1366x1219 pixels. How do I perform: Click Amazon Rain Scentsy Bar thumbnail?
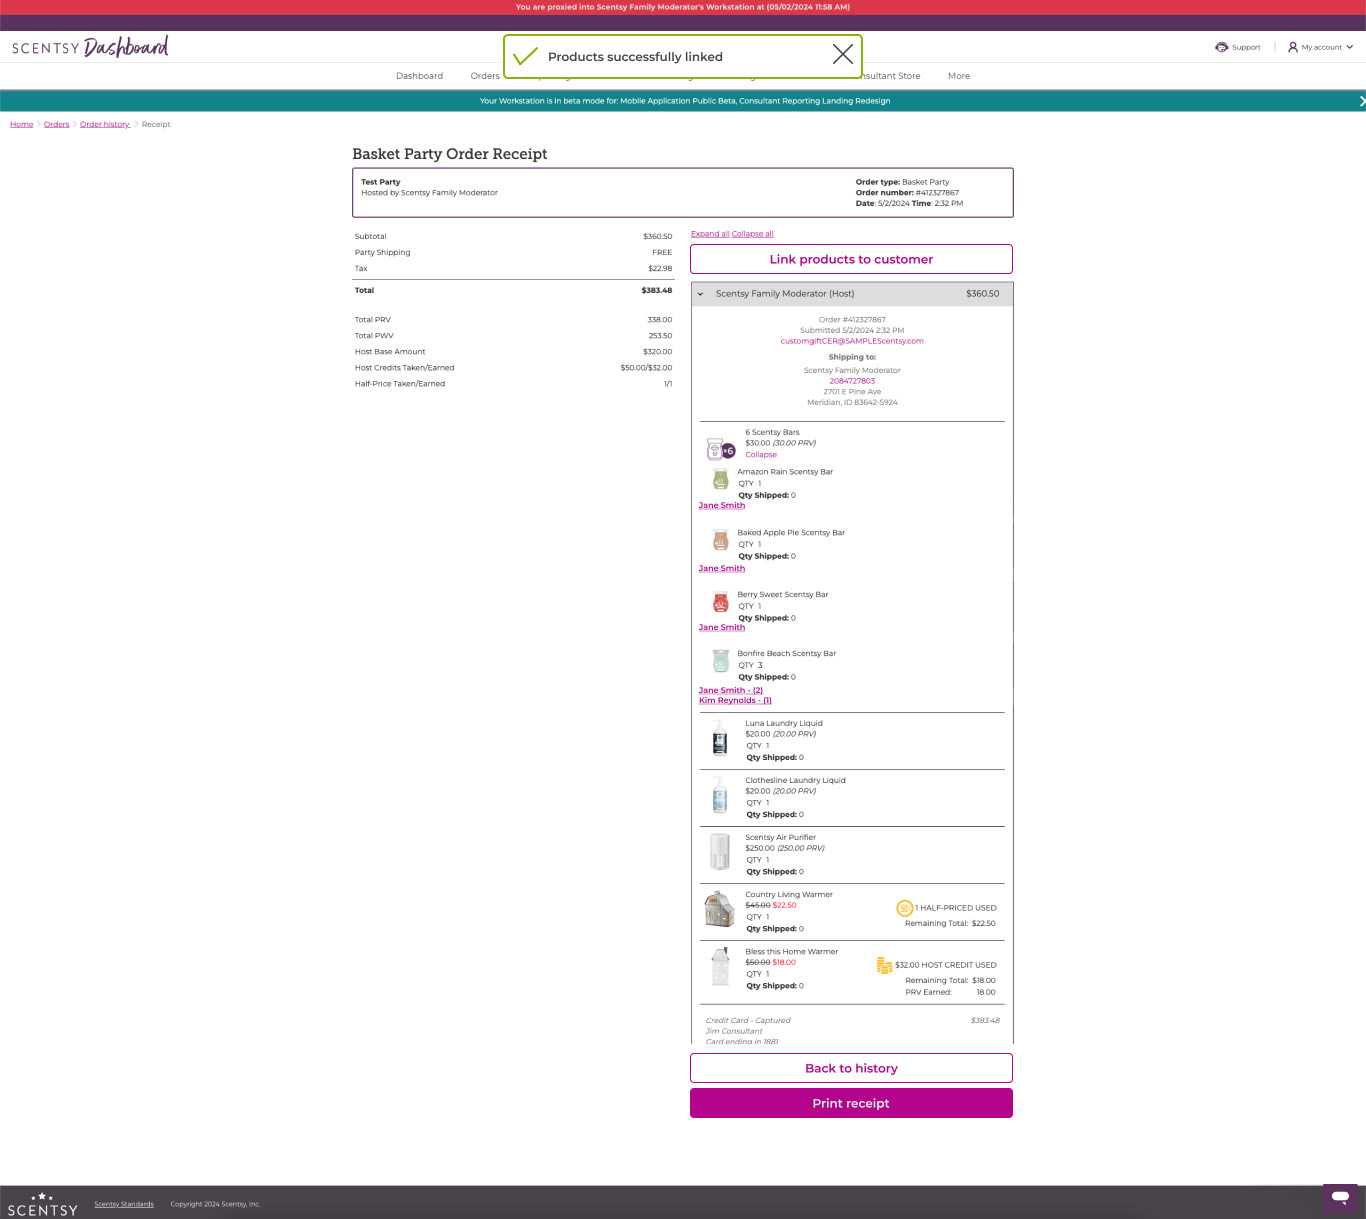720,479
